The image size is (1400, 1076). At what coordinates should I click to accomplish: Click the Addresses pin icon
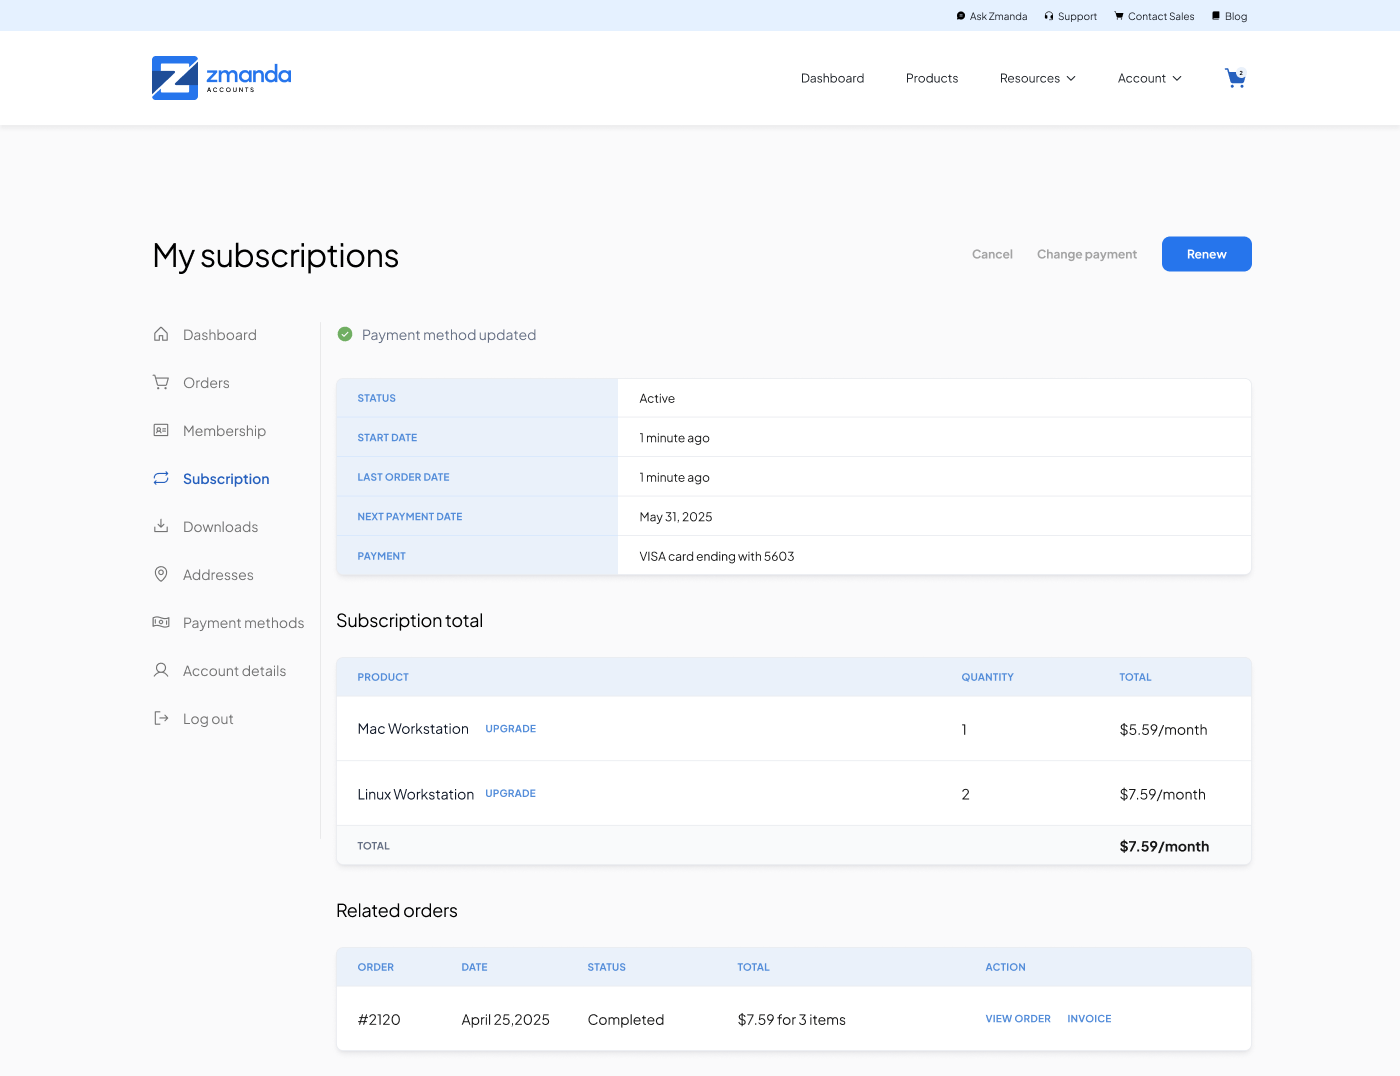coord(161,574)
